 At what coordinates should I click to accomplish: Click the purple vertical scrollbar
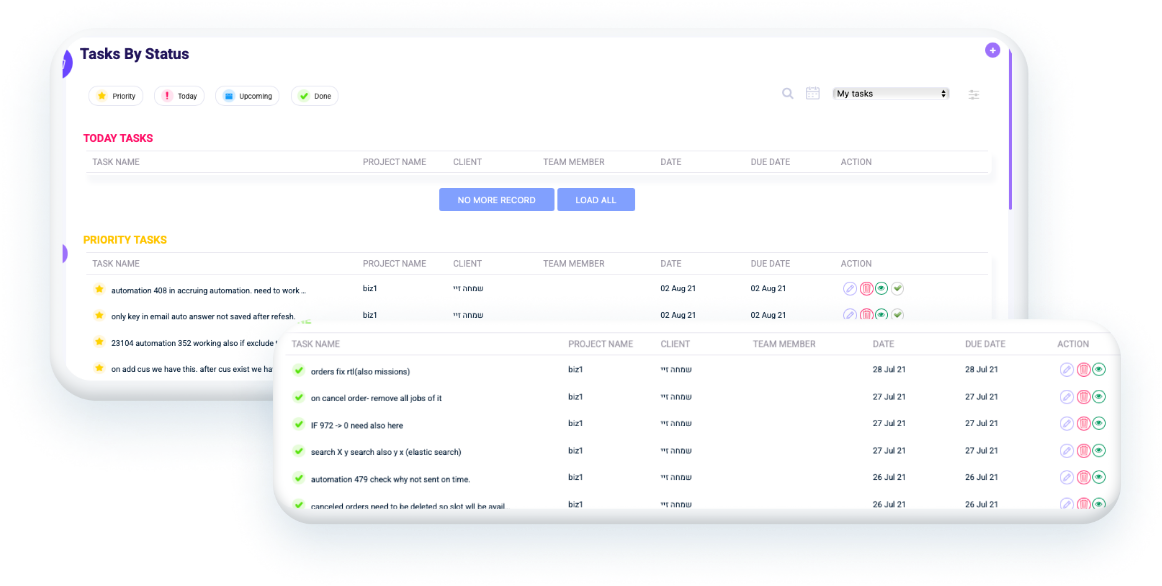(x=1010, y=130)
